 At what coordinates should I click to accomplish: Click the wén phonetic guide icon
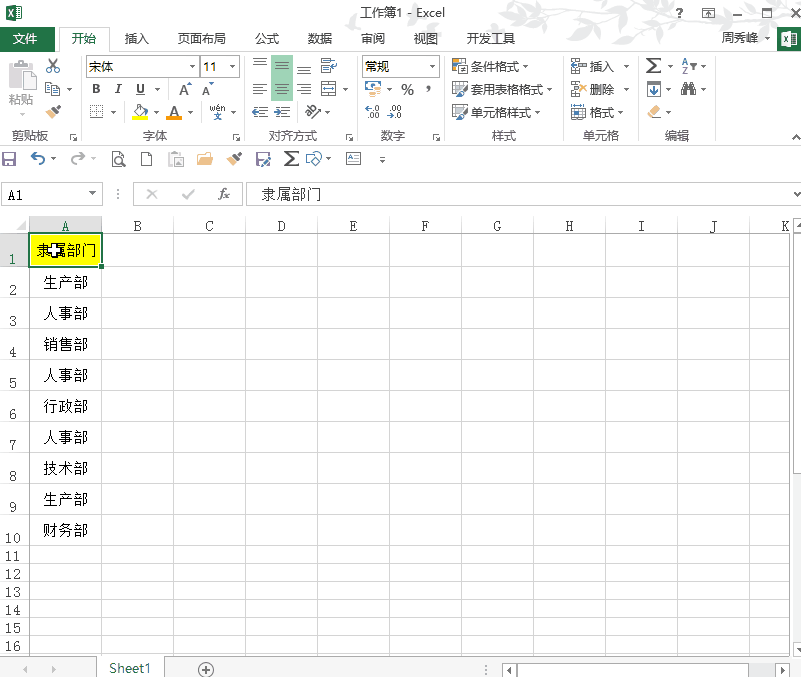[x=217, y=111]
